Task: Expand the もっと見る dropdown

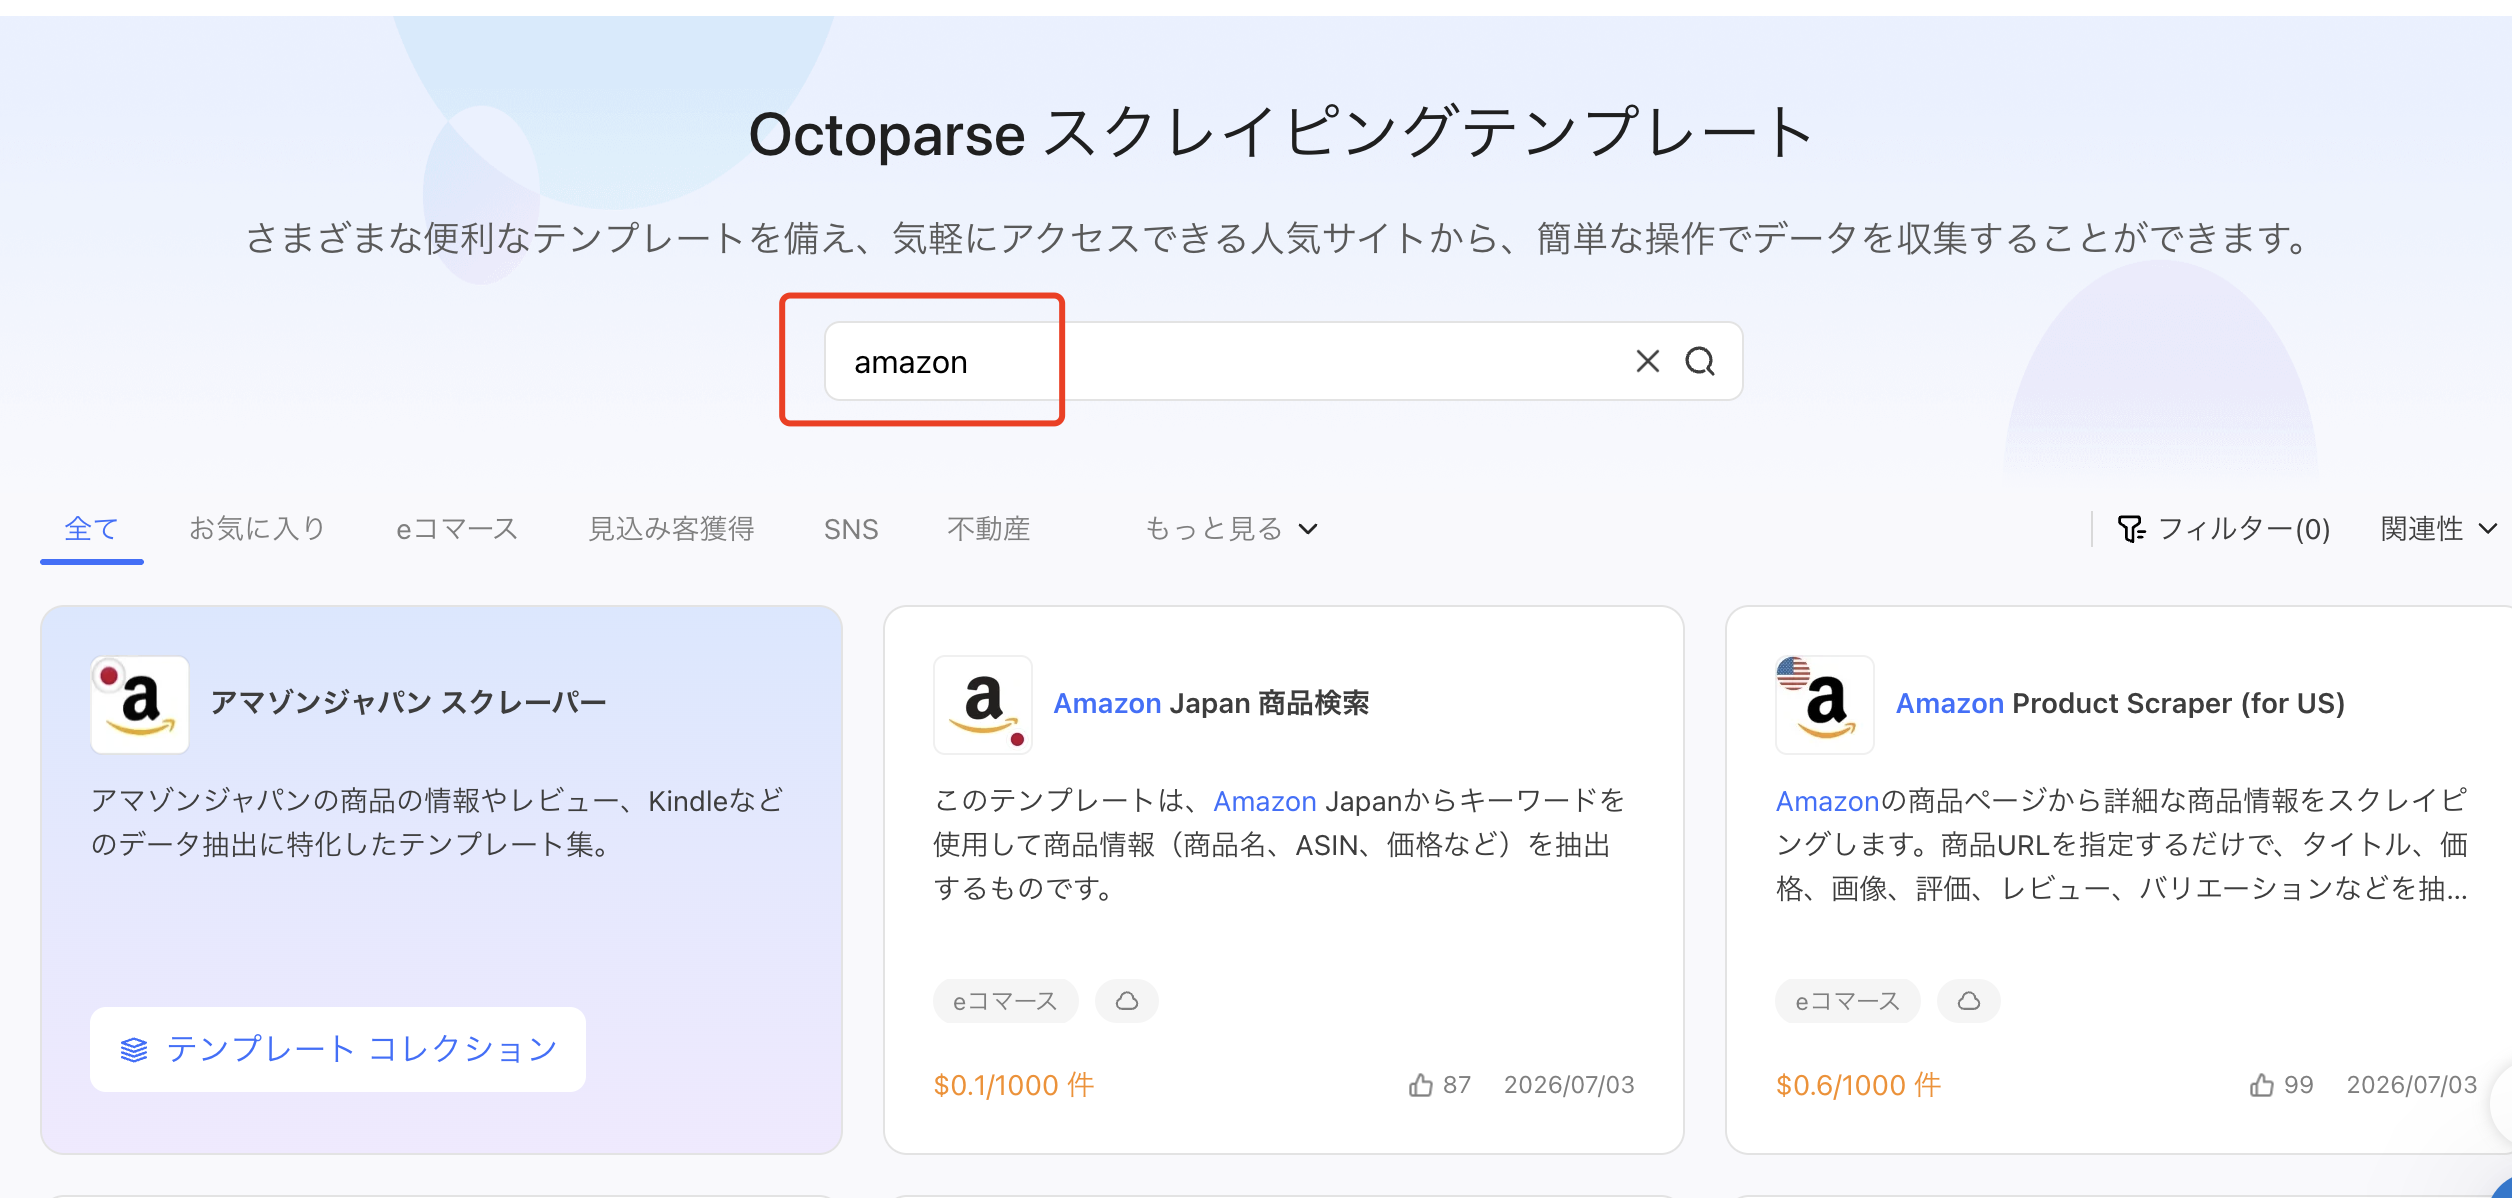Action: 1231,528
